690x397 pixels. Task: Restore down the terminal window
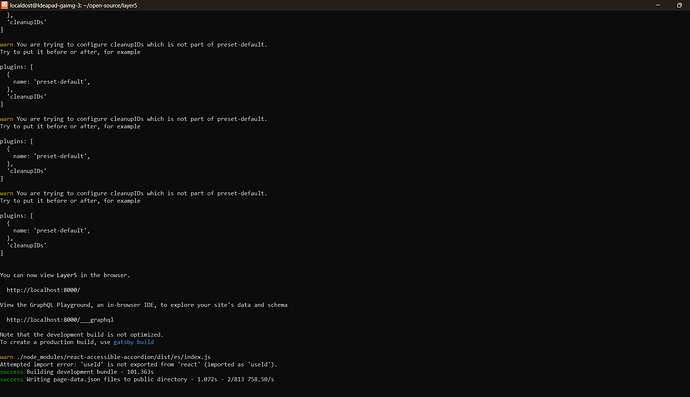679,5
